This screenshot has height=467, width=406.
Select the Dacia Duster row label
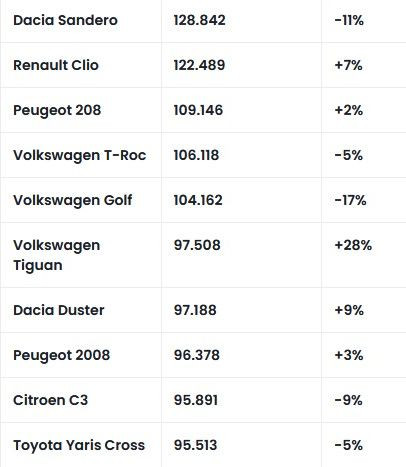click(59, 310)
